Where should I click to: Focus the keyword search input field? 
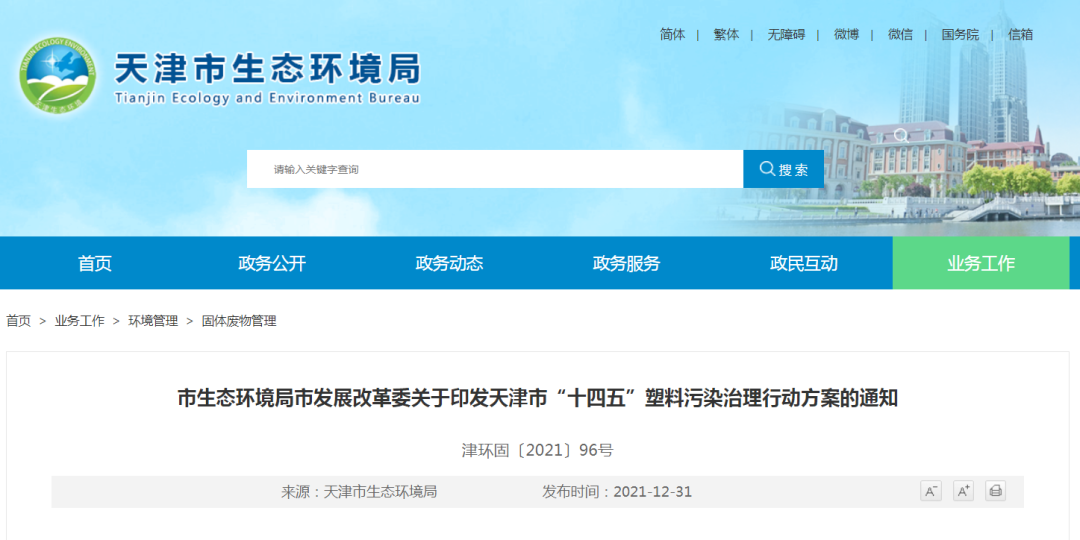(x=495, y=169)
